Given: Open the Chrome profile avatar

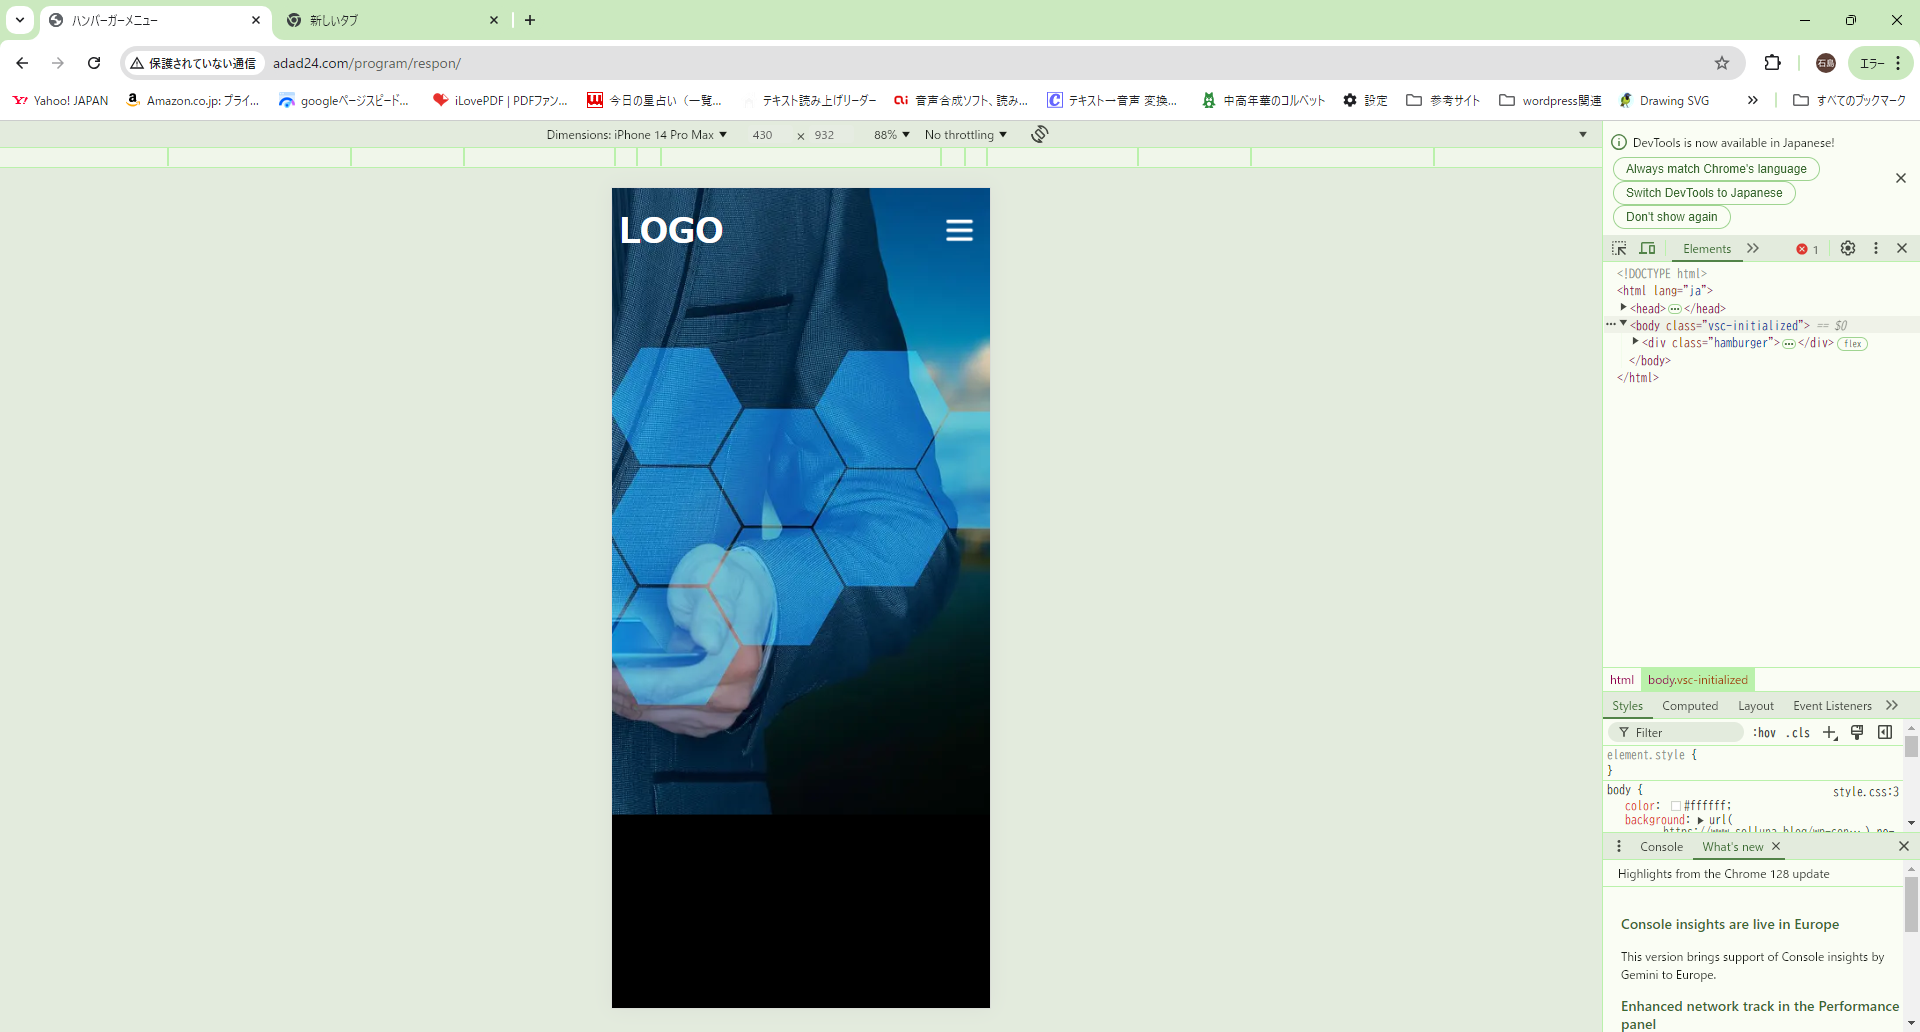Looking at the screenshot, I should tap(1826, 63).
